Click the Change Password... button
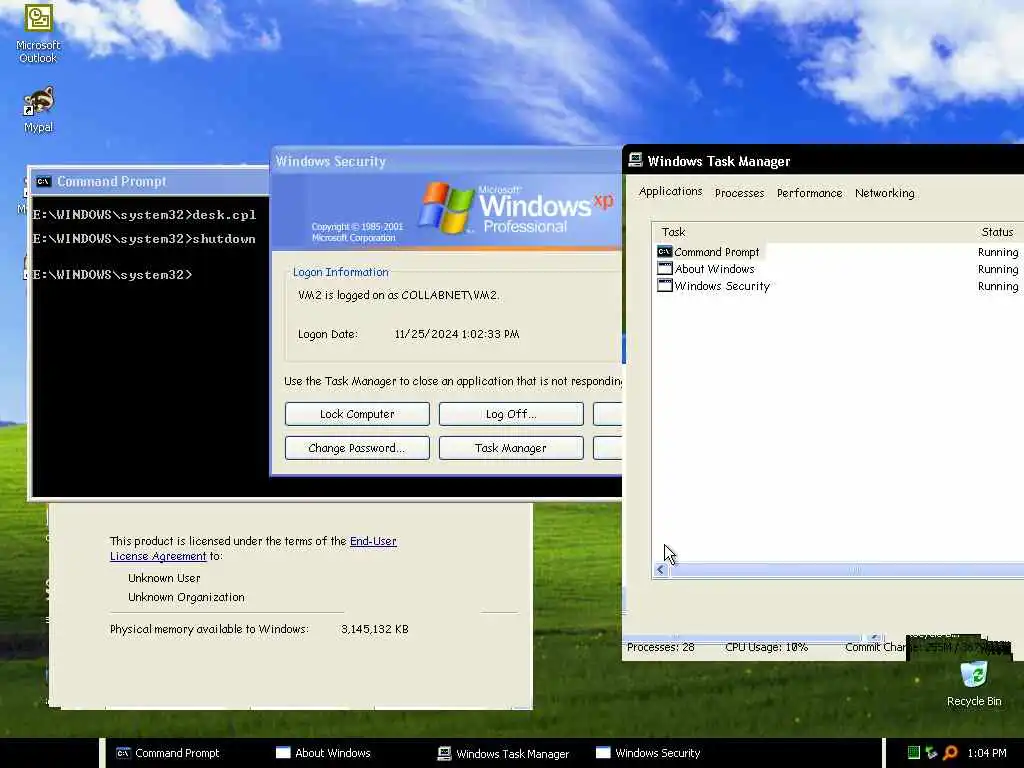Viewport: 1024px width, 768px height. (x=357, y=448)
